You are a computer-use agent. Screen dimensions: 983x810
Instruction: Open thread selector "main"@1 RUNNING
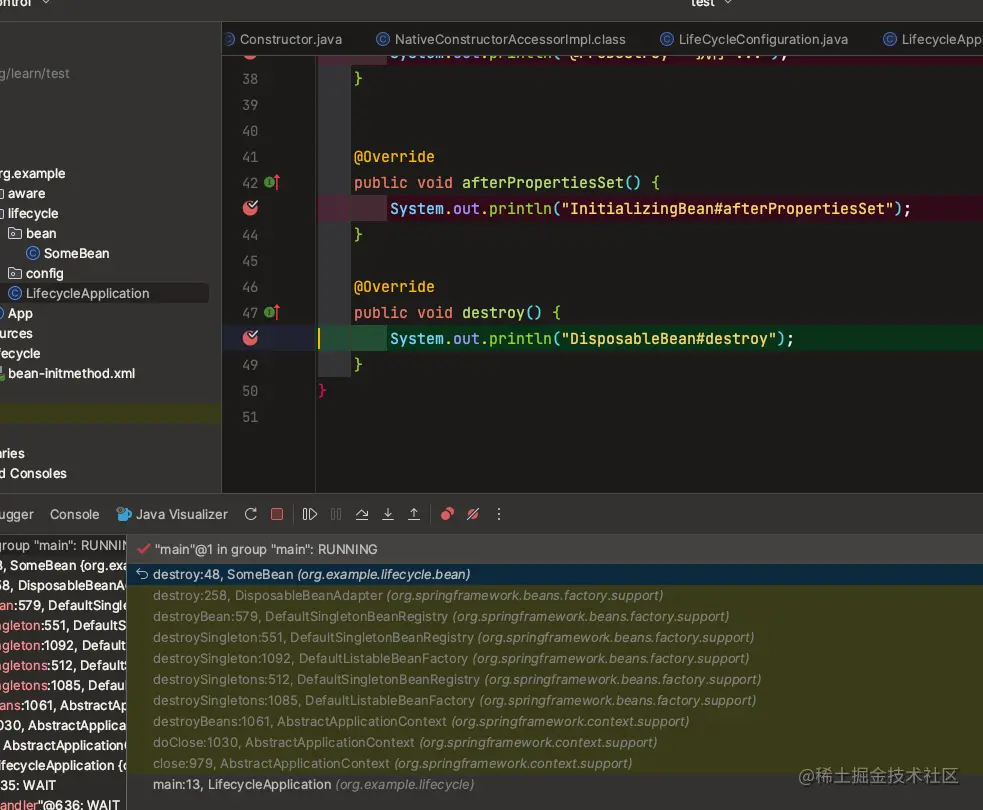coord(555,549)
